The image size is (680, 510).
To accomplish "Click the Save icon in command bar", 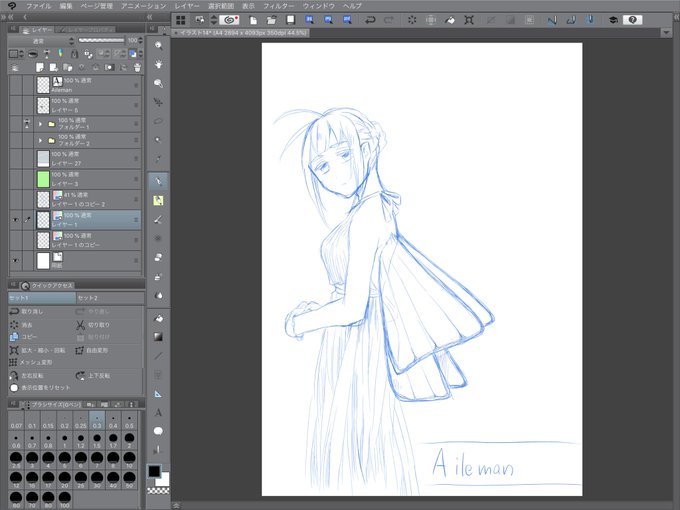I will coord(291,20).
